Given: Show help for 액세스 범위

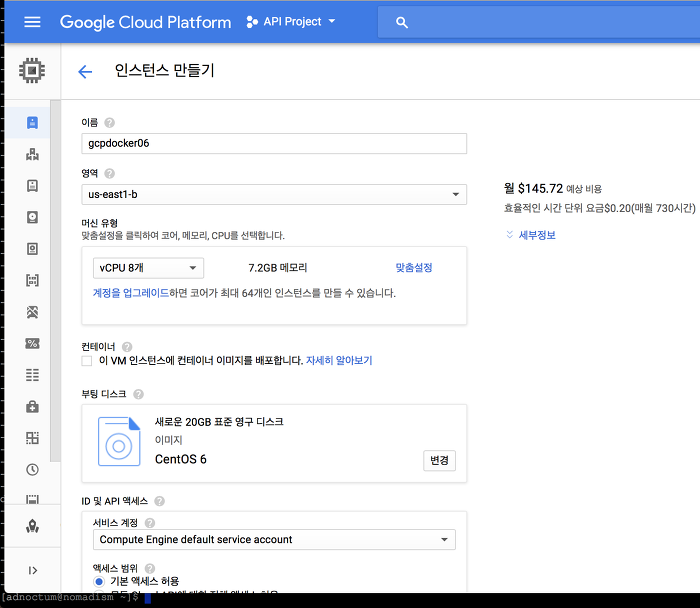Looking at the screenshot, I should click(150, 568).
